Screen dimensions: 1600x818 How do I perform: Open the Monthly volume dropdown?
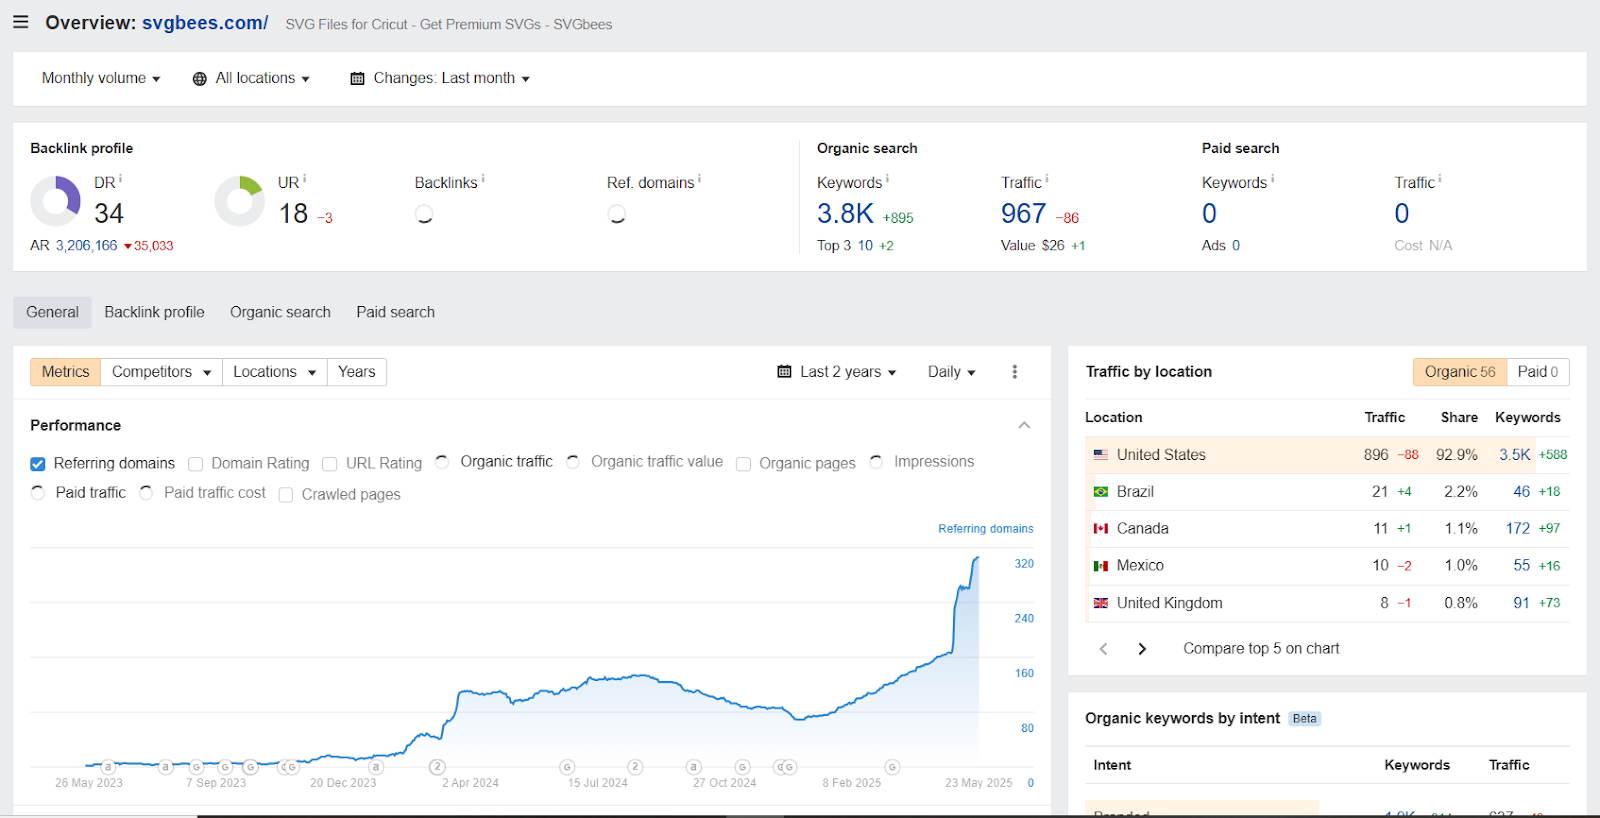coord(100,78)
